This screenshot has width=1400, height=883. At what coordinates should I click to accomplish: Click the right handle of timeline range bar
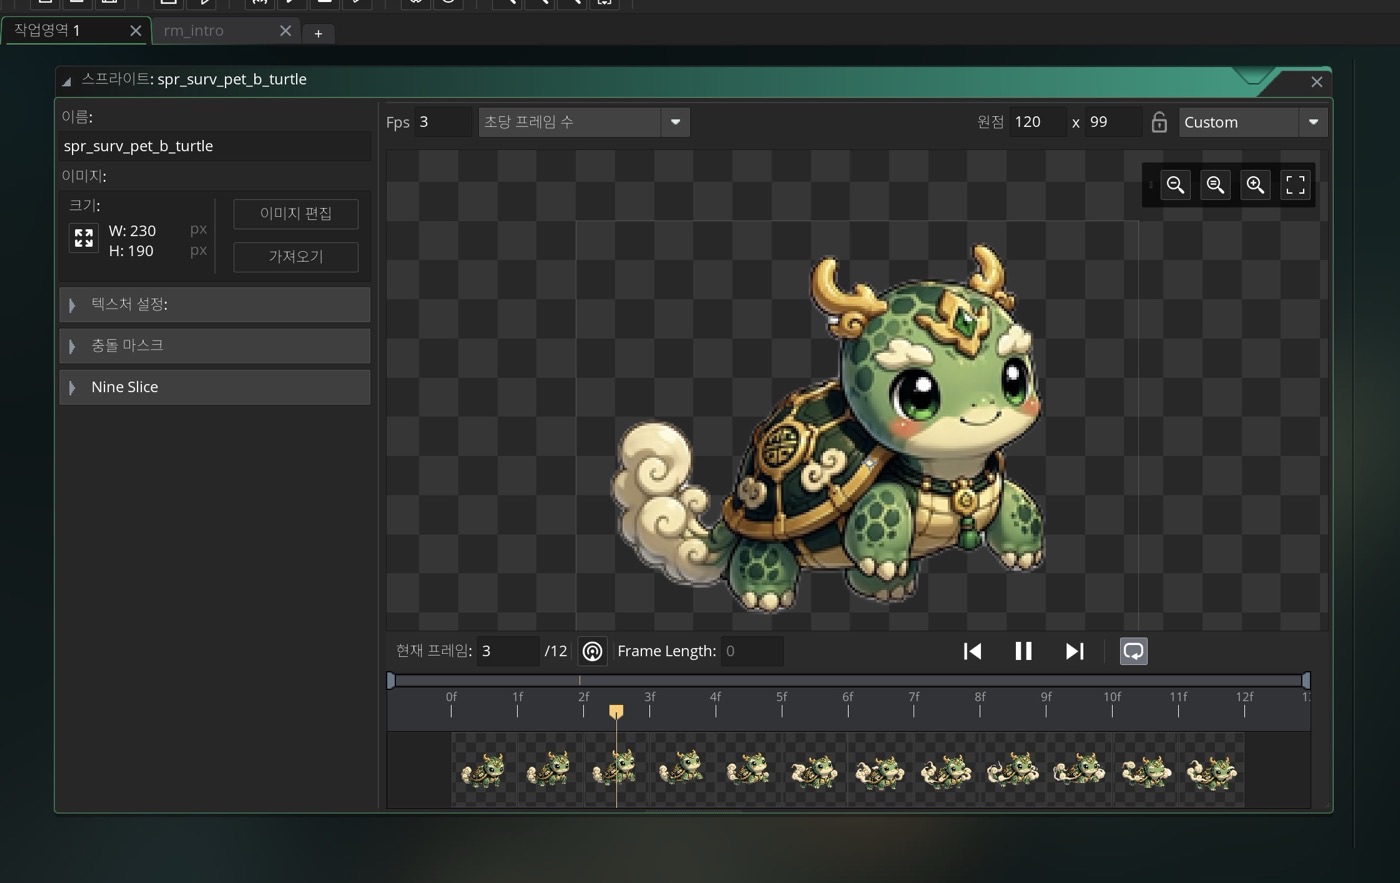pyautogui.click(x=1306, y=680)
